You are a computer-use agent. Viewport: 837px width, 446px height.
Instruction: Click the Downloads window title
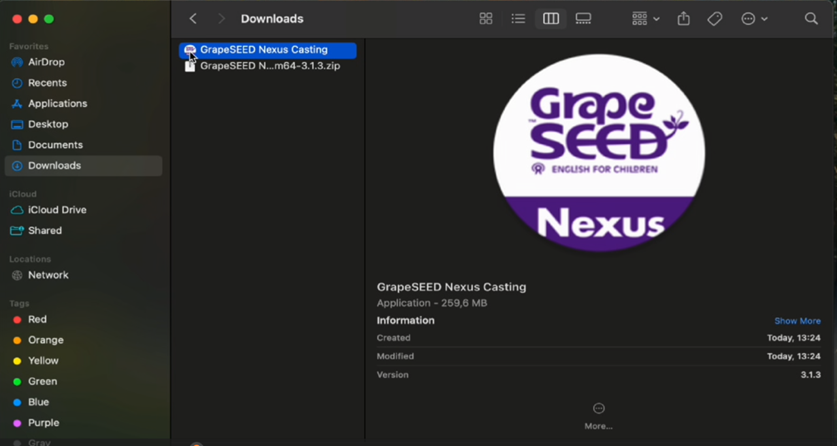click(272, 19)
